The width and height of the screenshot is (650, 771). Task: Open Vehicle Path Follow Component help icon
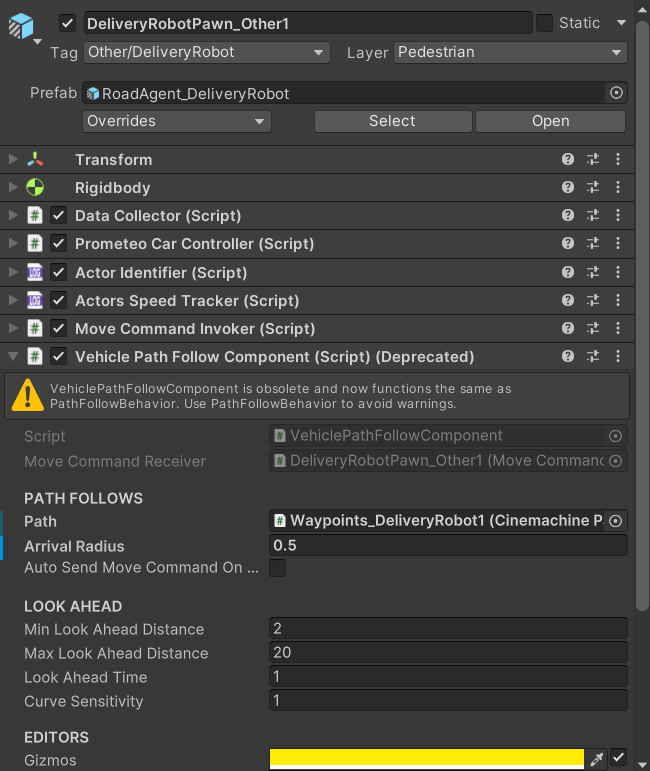pyautogui.click(x=568, y=356)
